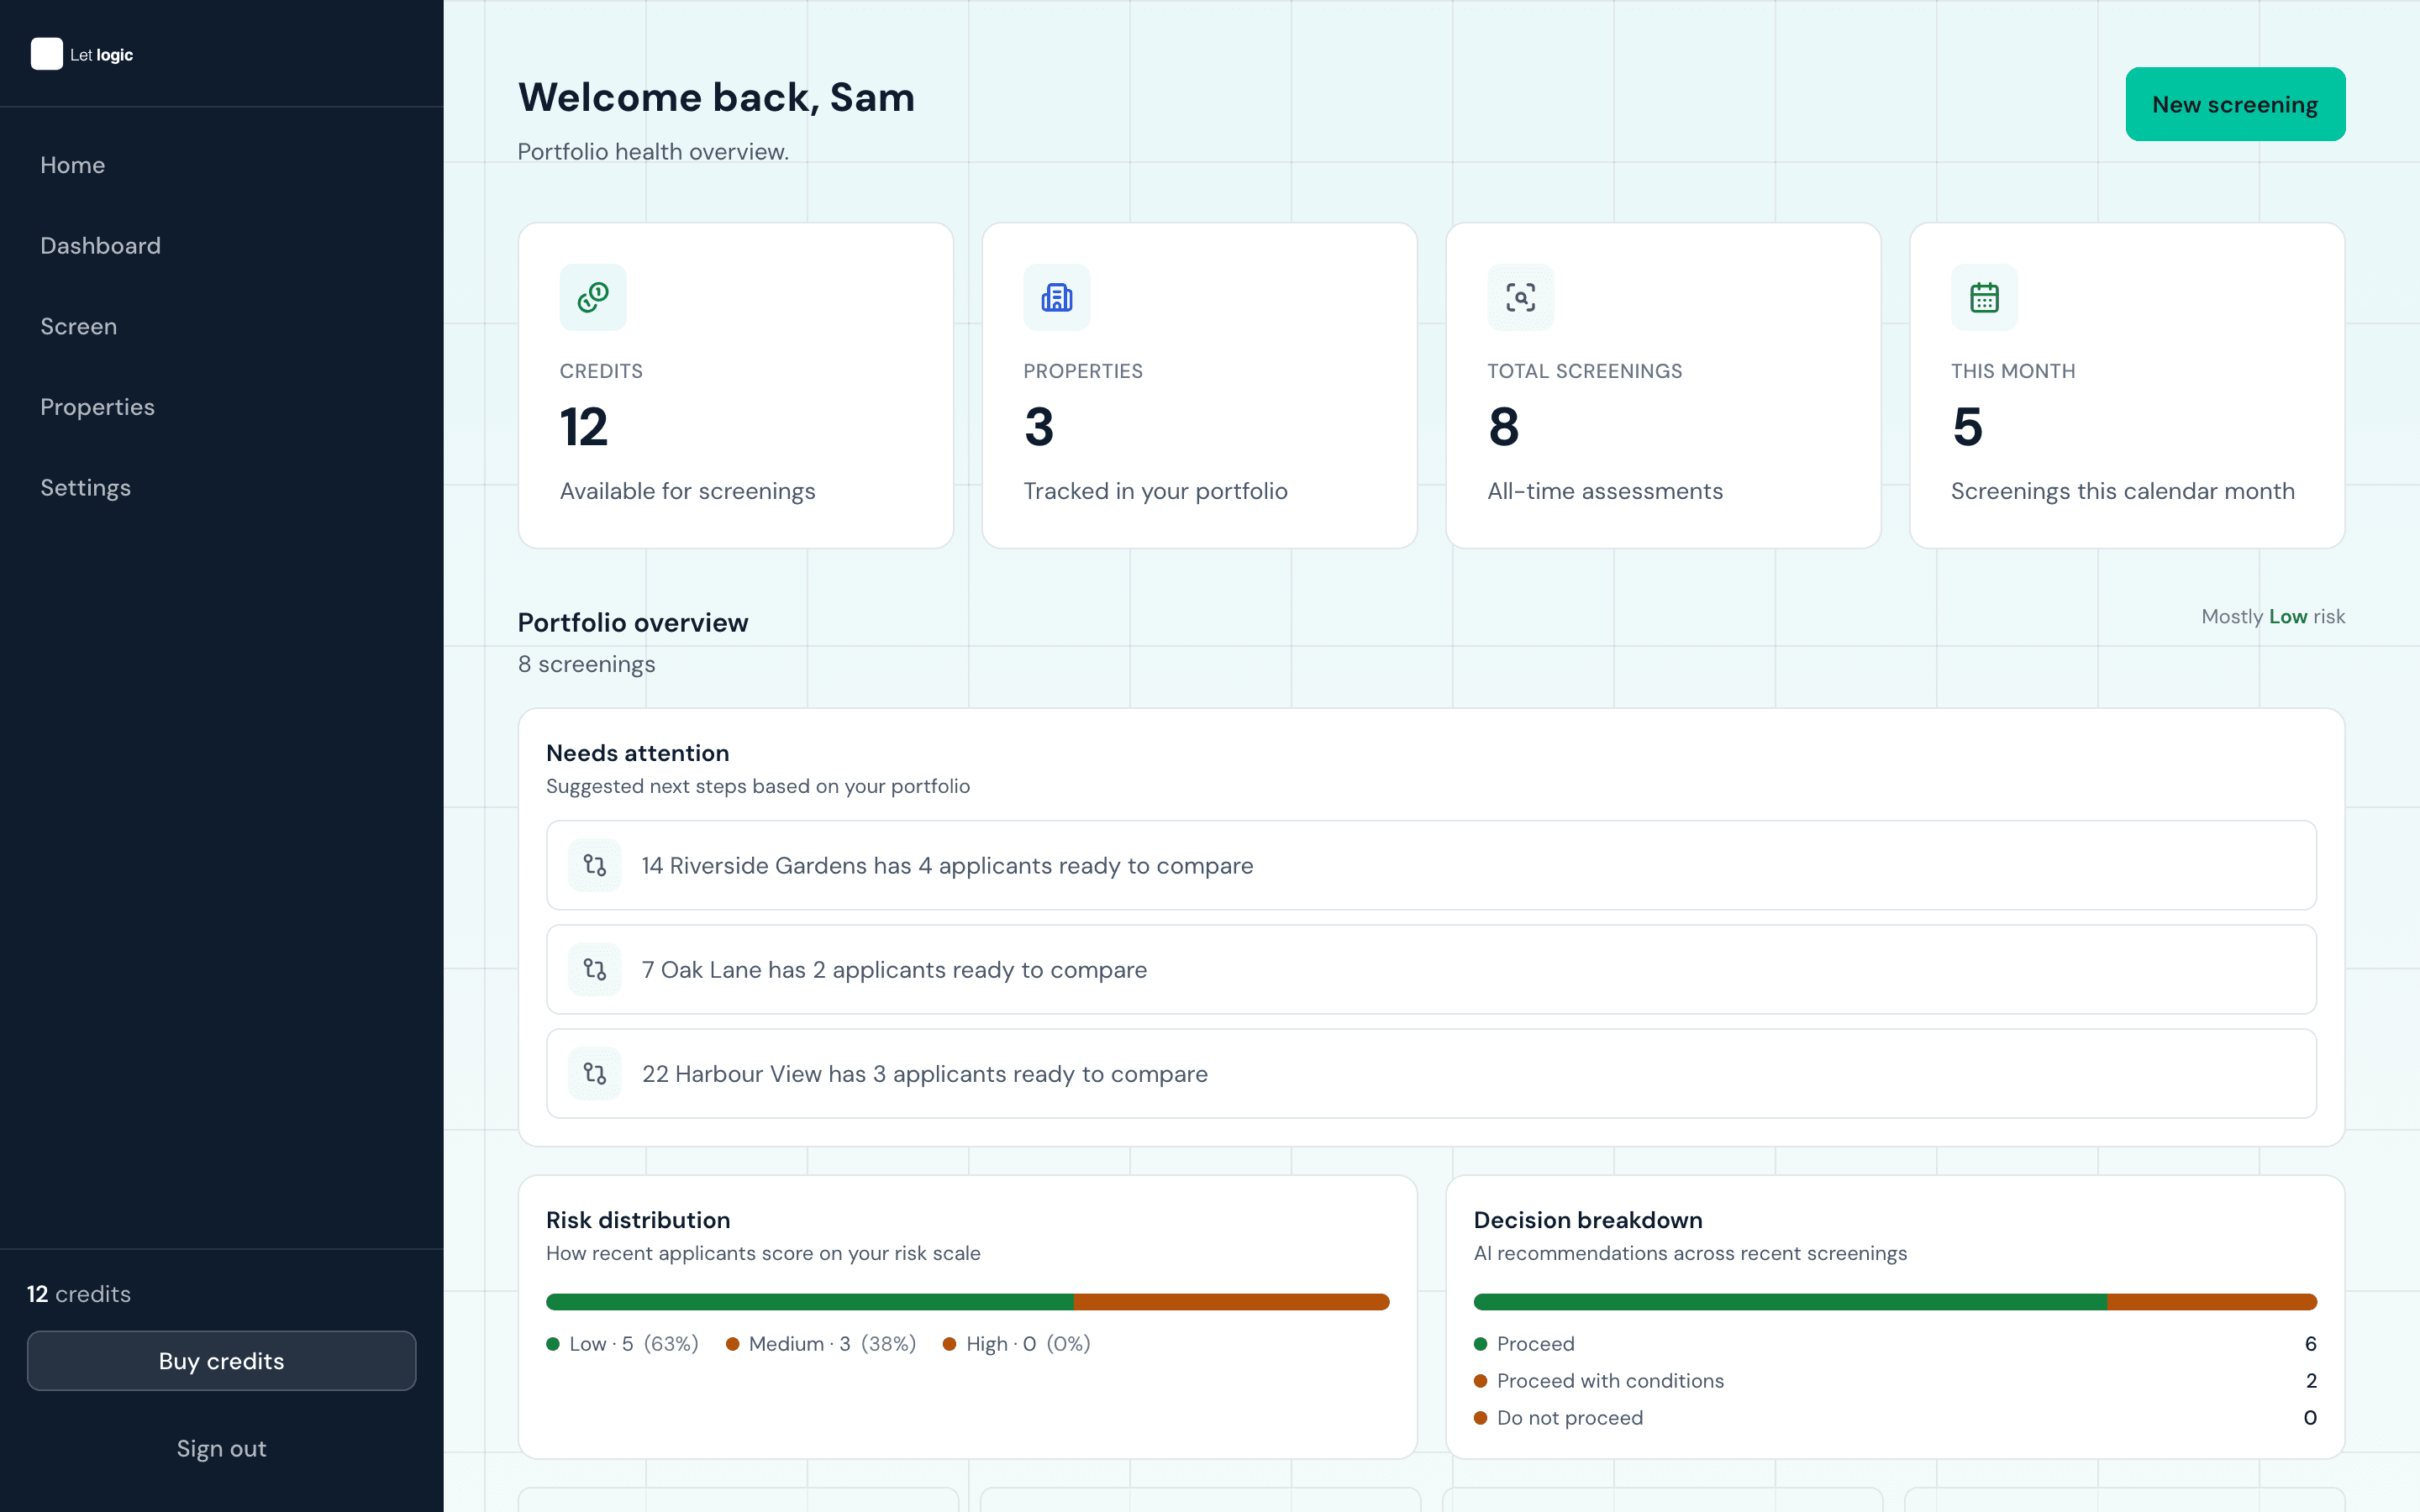Click 'Tracked in your portfolio' caption

tap(1156, 491)
